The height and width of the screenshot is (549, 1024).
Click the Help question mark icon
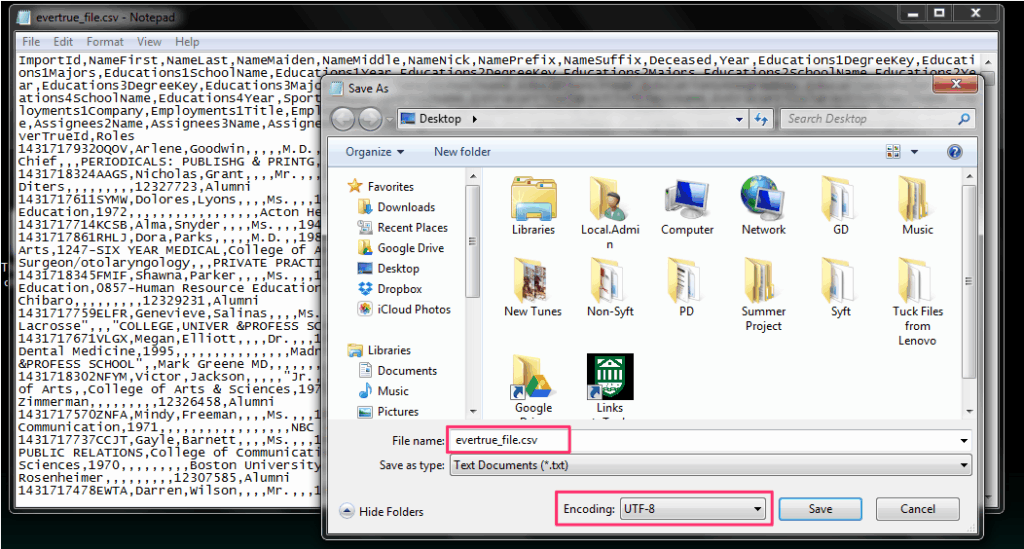[954, 152]
